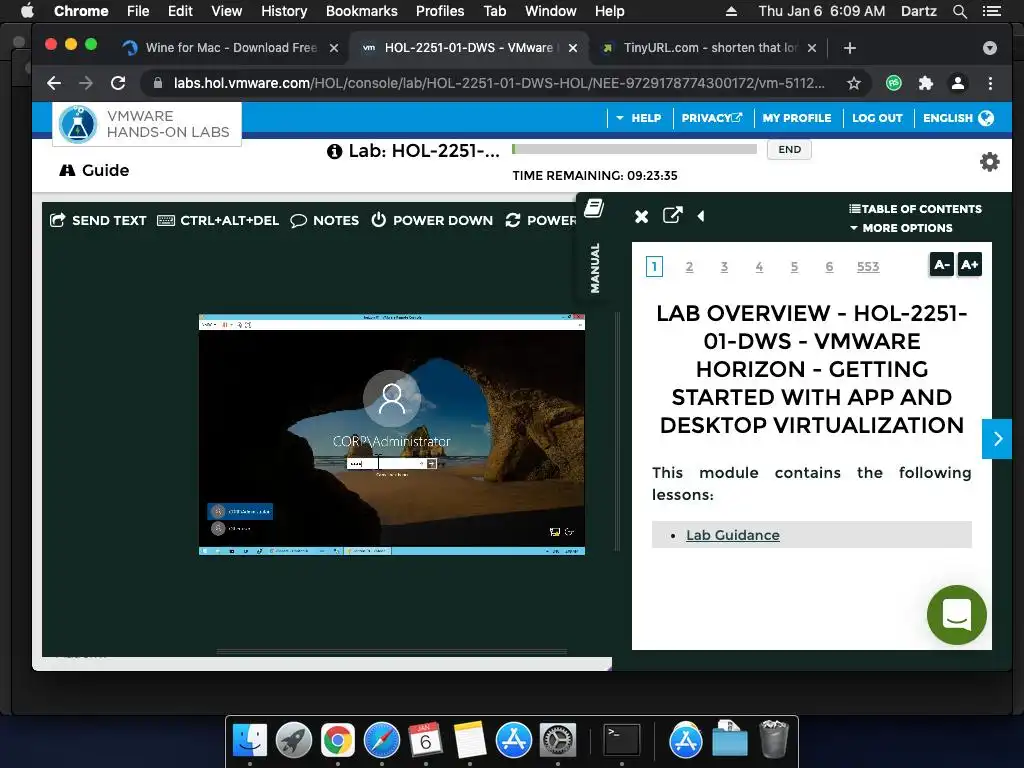Open lab settings gear icon

coord(989,161)
